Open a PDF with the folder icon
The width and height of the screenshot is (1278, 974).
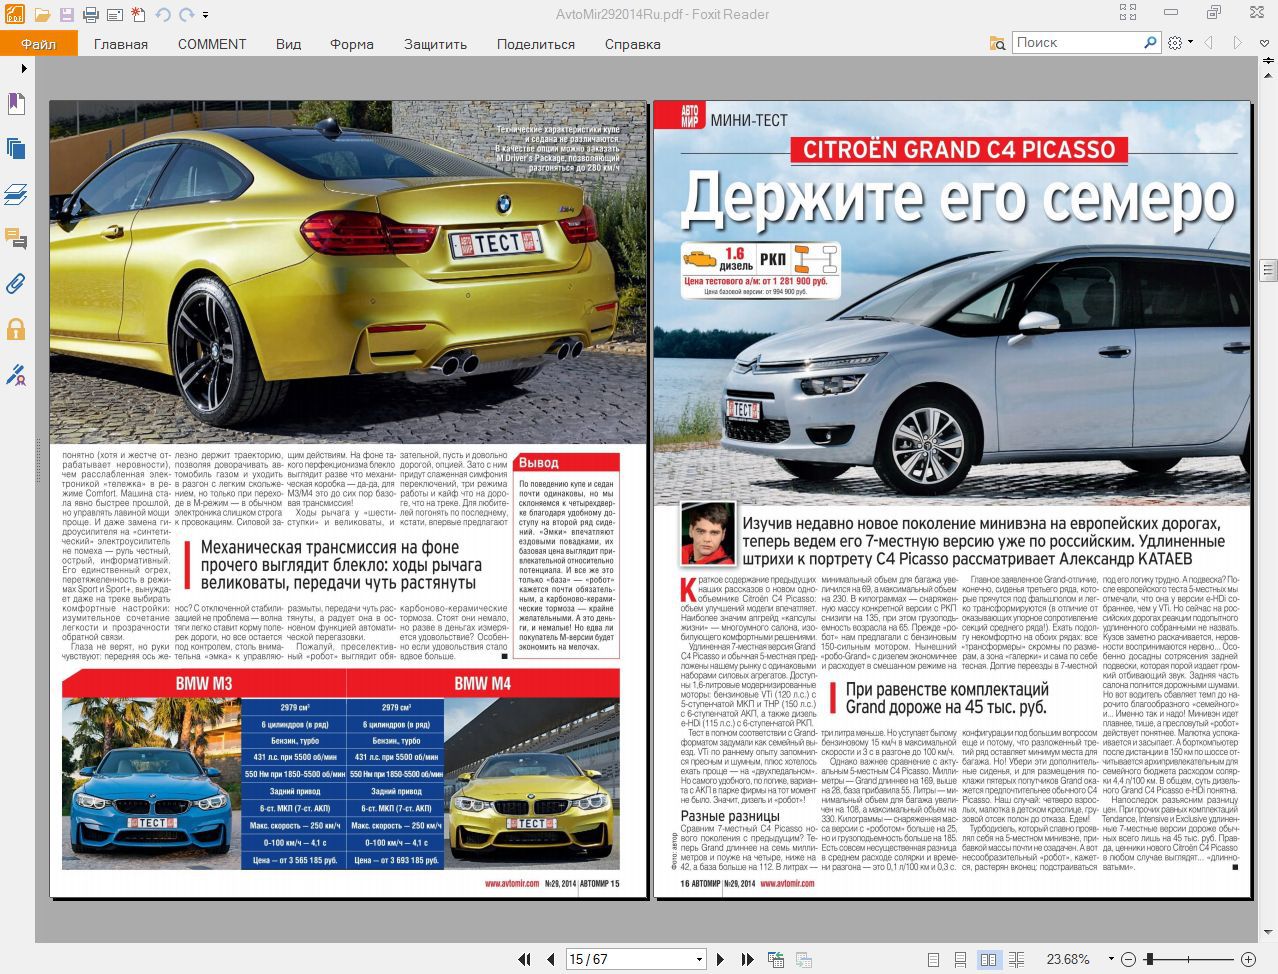[42, 15]
